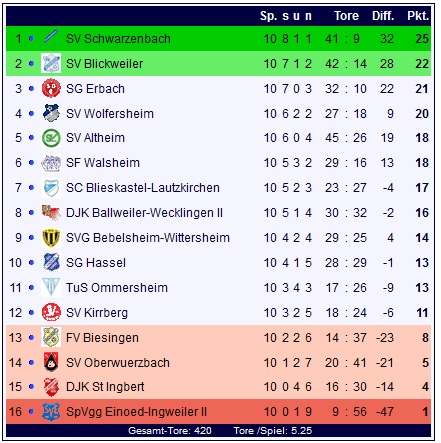441x443 pixels.
Task: Click the Tore column header
Action: [346, 16]
